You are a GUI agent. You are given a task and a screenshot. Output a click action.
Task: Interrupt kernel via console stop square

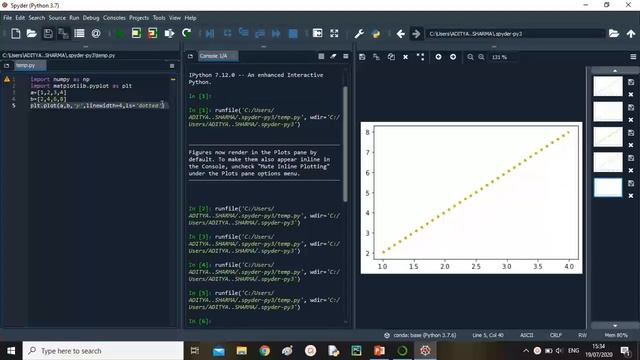(x=321, y=56)
